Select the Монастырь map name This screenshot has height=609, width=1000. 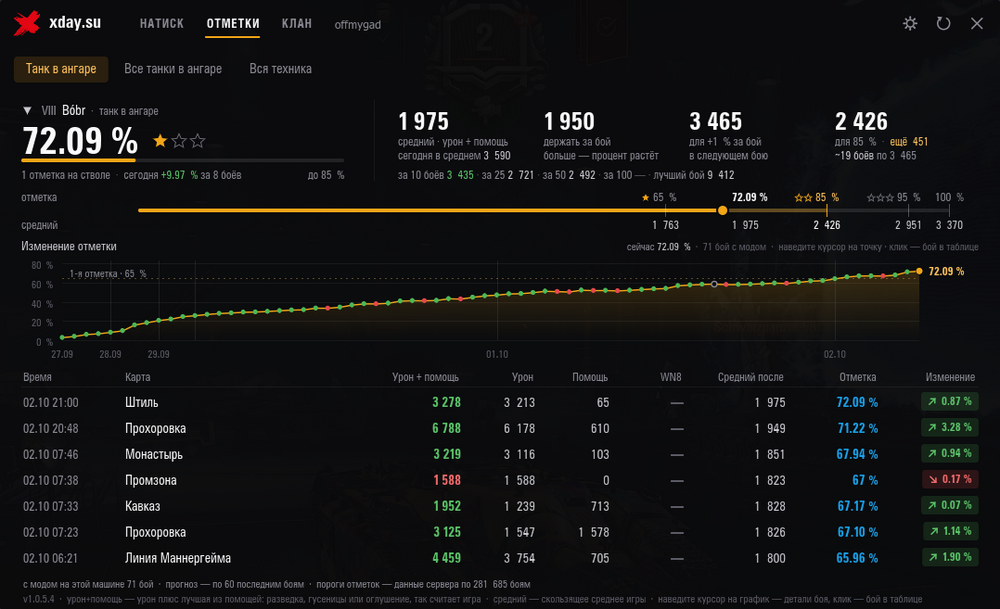point(154,454)
